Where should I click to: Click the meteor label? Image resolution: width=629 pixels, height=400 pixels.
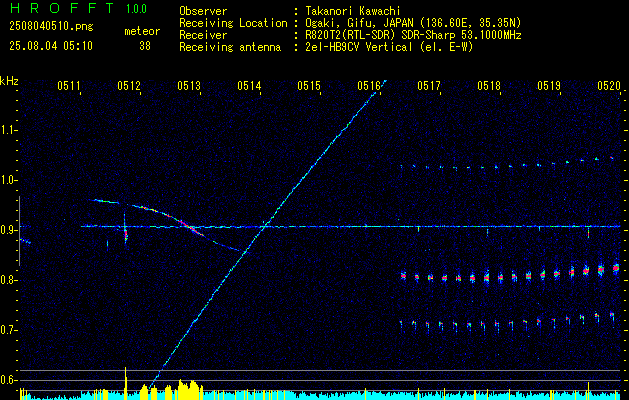pyautogui.click(x=142, y=31)
